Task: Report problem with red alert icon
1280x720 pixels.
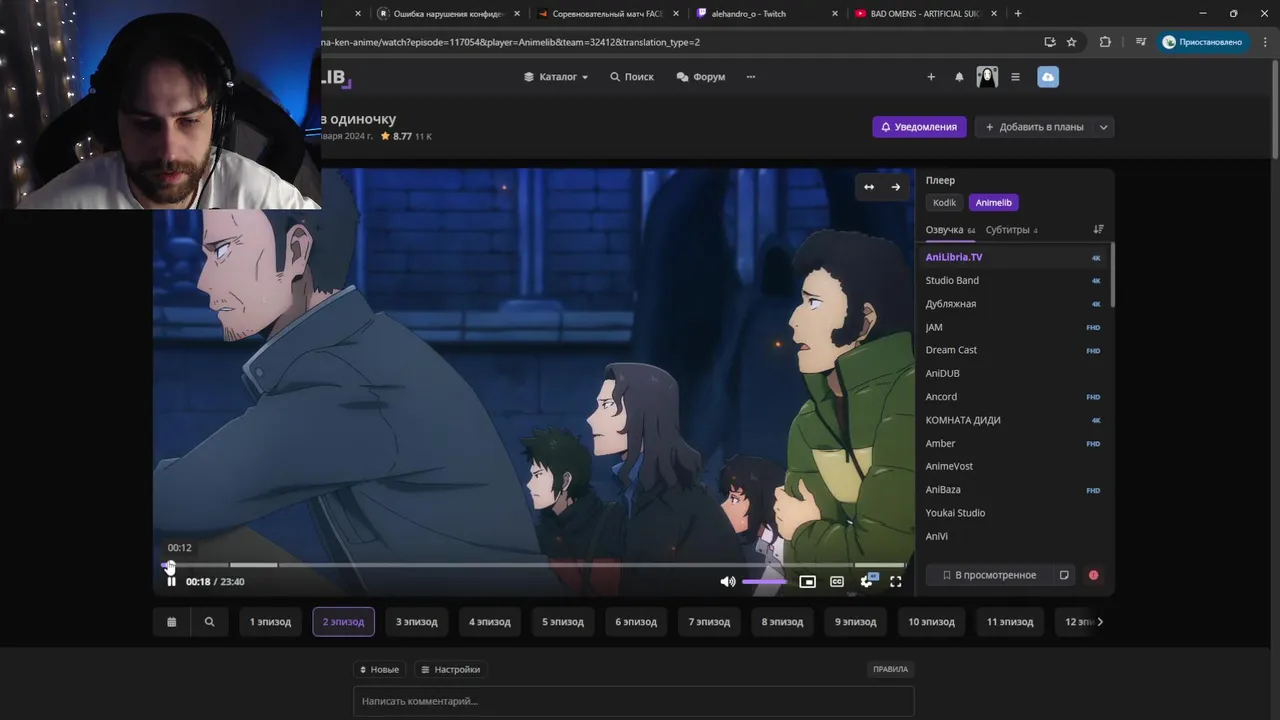Action: (1093, 575)
